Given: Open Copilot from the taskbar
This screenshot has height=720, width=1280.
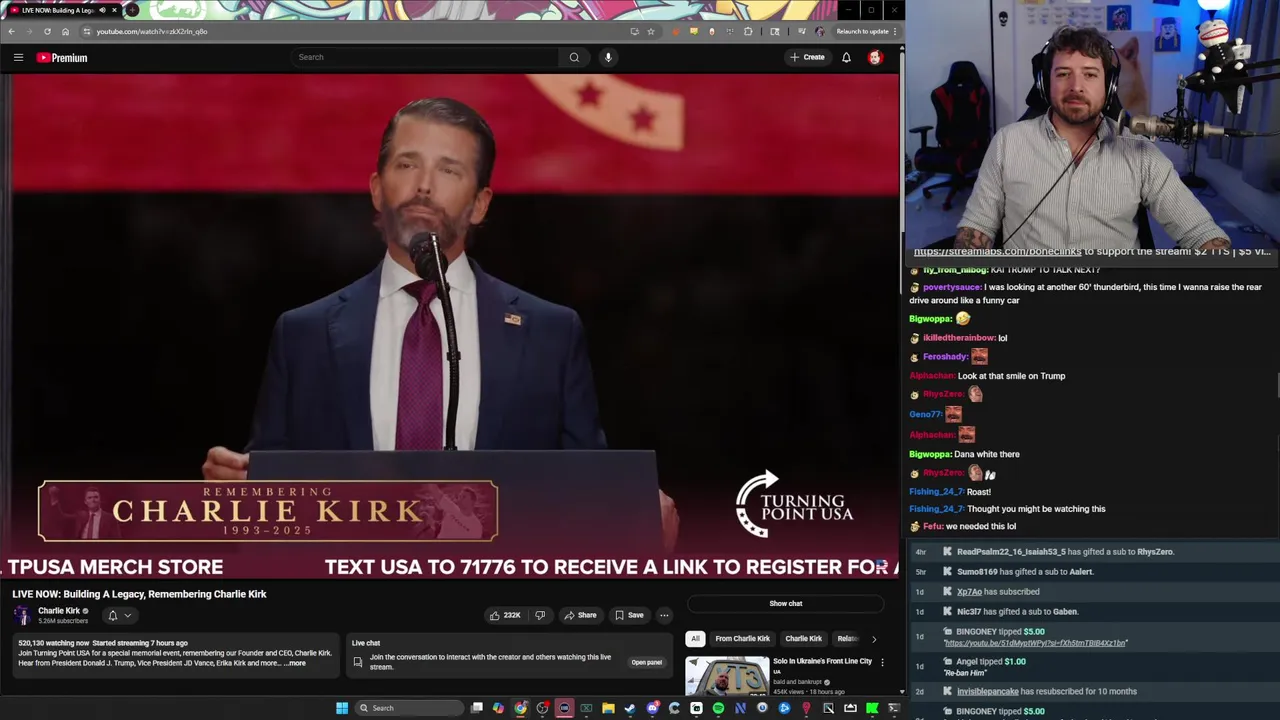Looking at the screenshot, I should click(x=498, y=708).
